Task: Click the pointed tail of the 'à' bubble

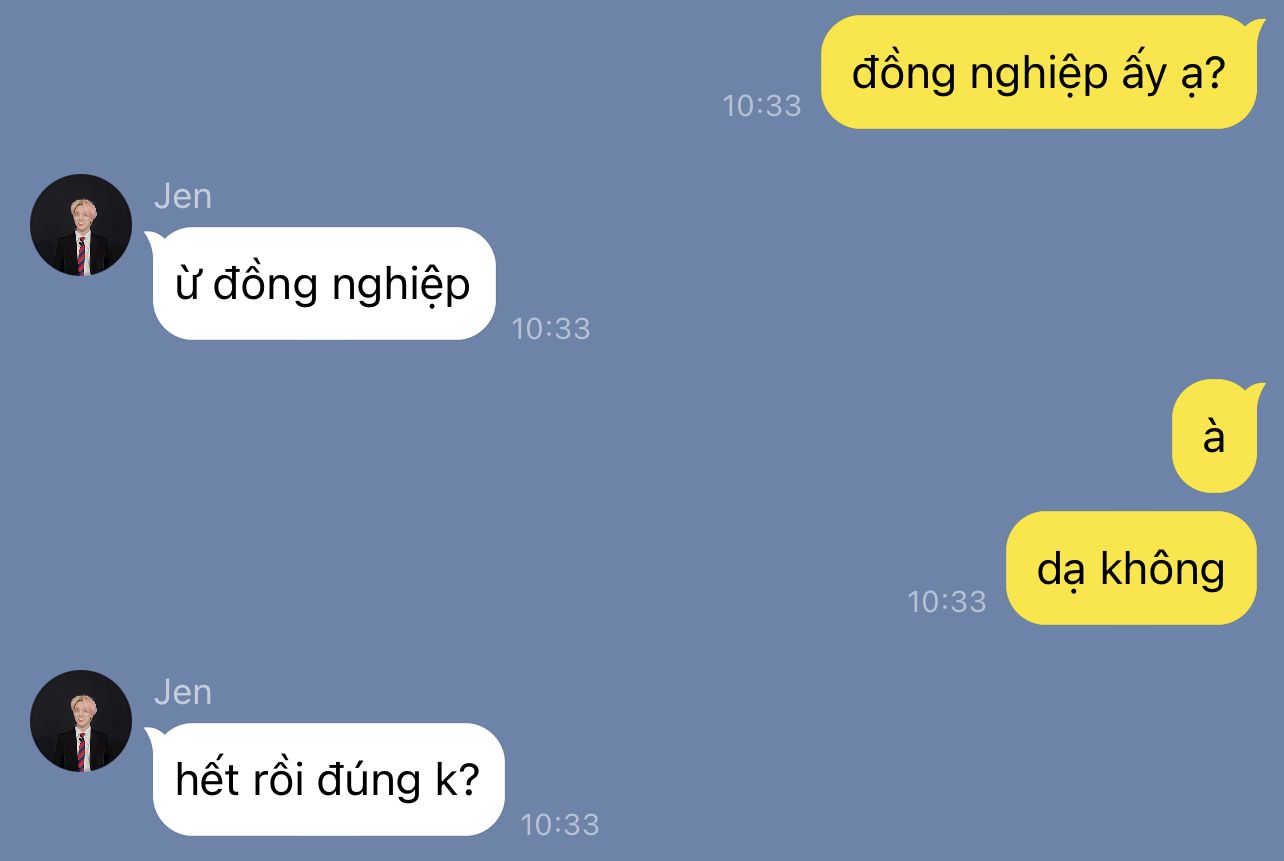Action: coord(1252,390)
